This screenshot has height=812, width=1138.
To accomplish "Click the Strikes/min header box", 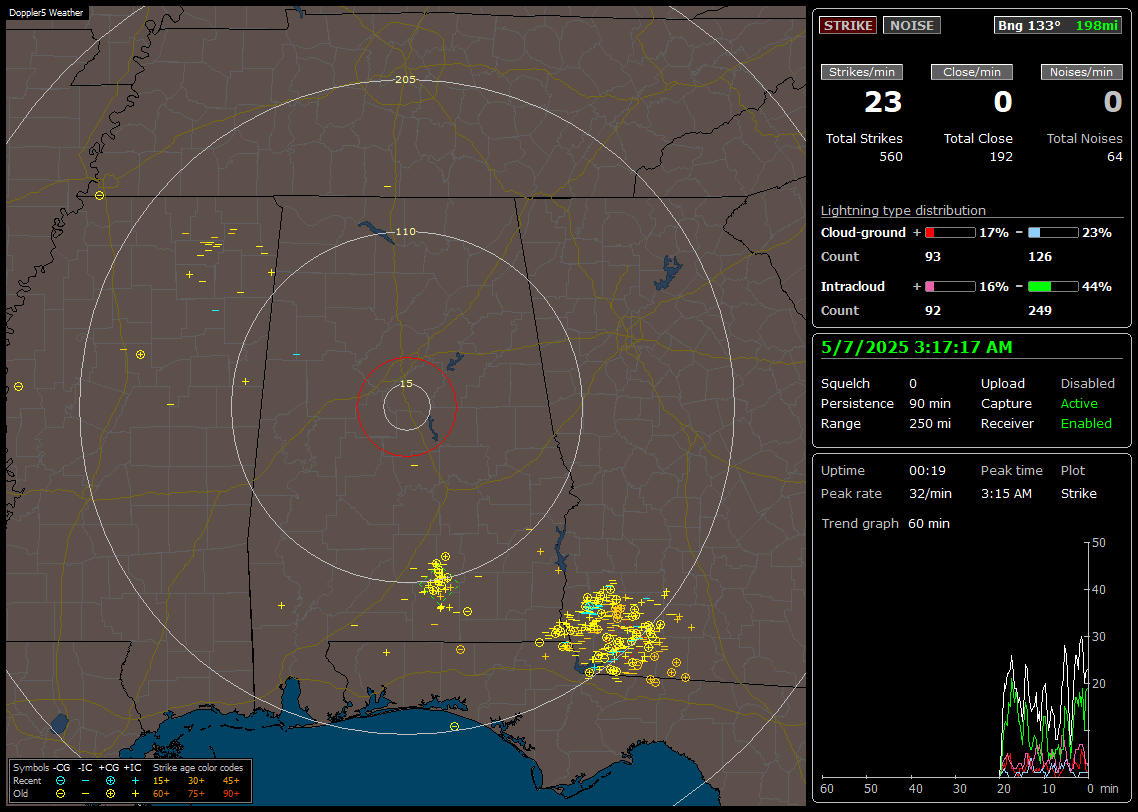I will (862, 72).
